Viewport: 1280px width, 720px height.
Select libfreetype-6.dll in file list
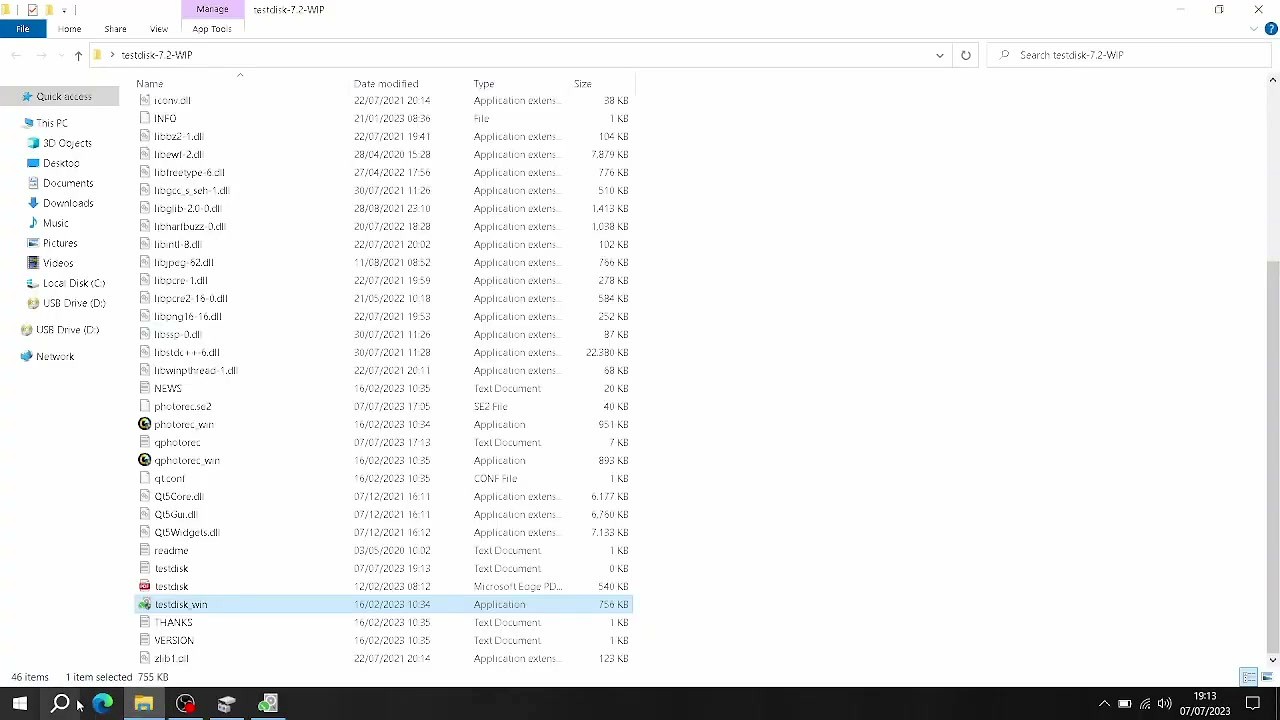[384, 173]
